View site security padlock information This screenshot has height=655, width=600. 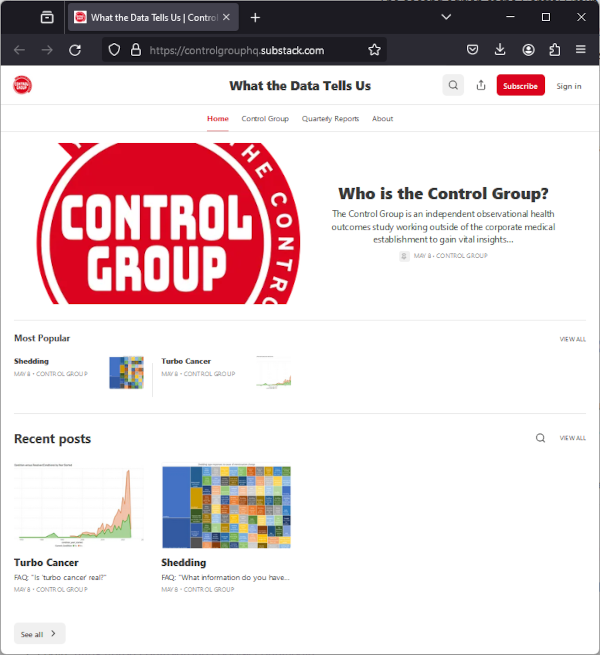click(135, 50)
